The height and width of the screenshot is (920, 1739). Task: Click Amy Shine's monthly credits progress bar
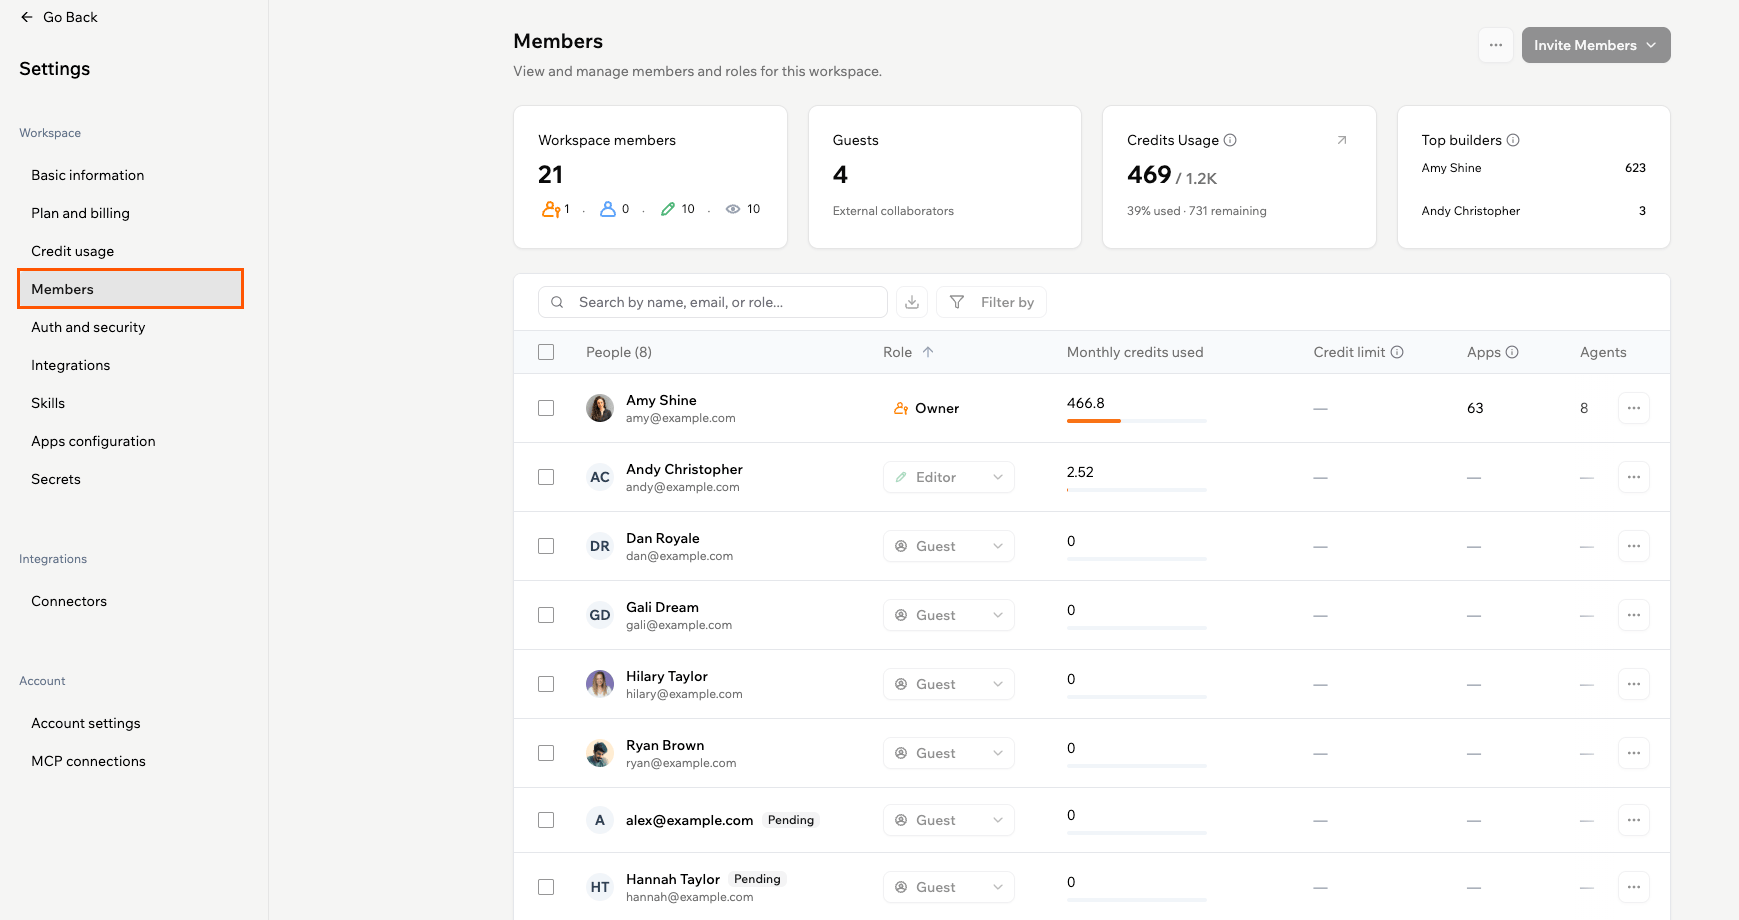coord(1136,421)
